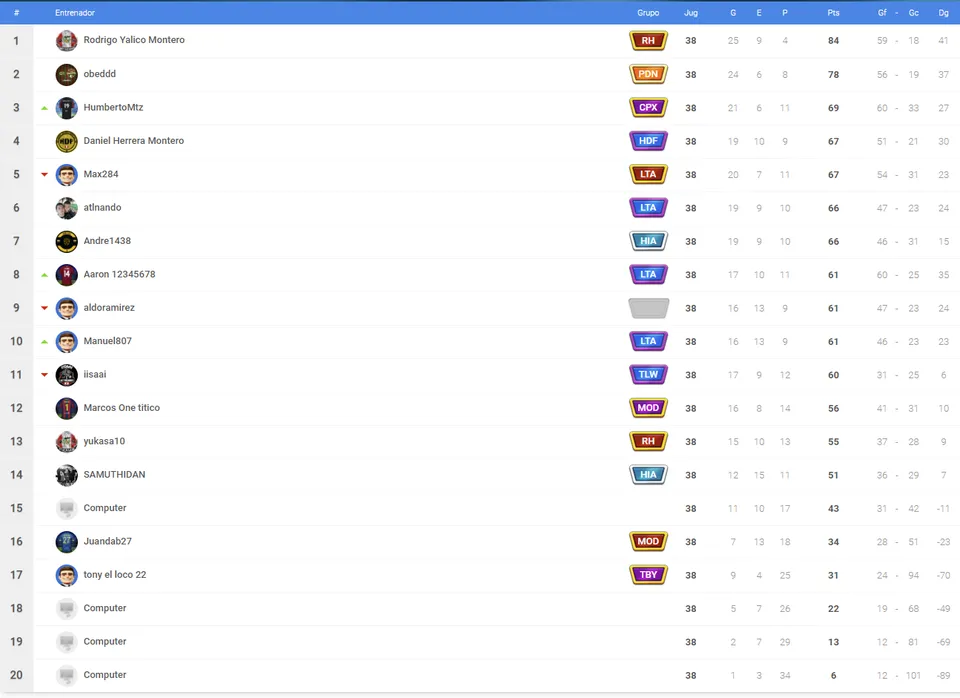Open the TBY group badge
The width and height of the screenshot is (960, 698).
pyautogui.click(x=648, y=575)
